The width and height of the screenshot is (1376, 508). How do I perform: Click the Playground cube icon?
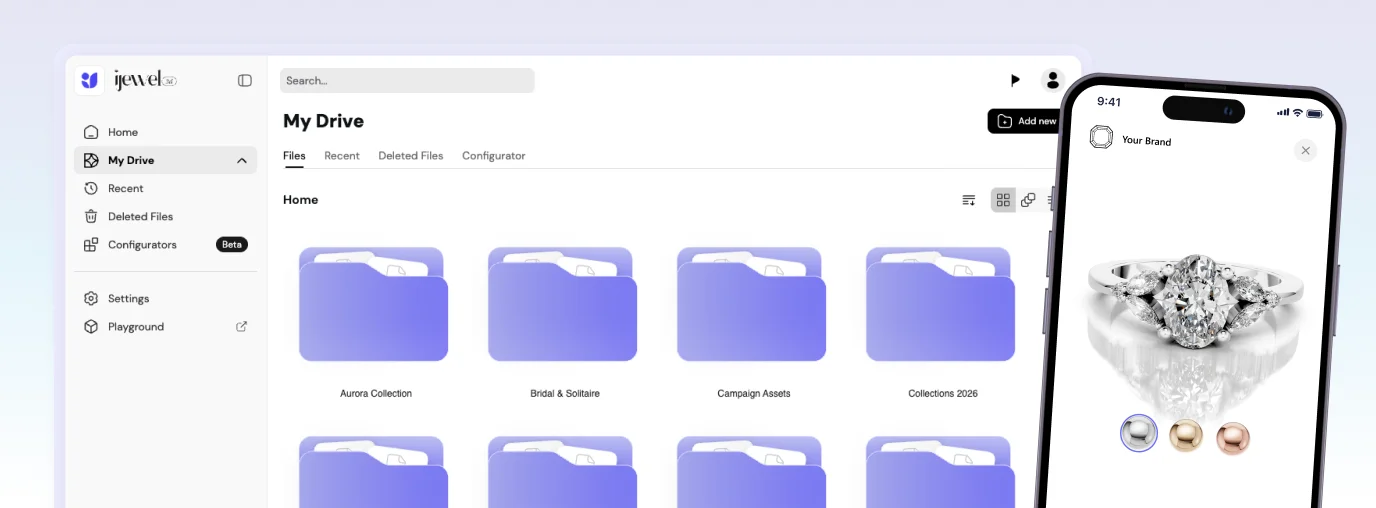click(91, 326)
